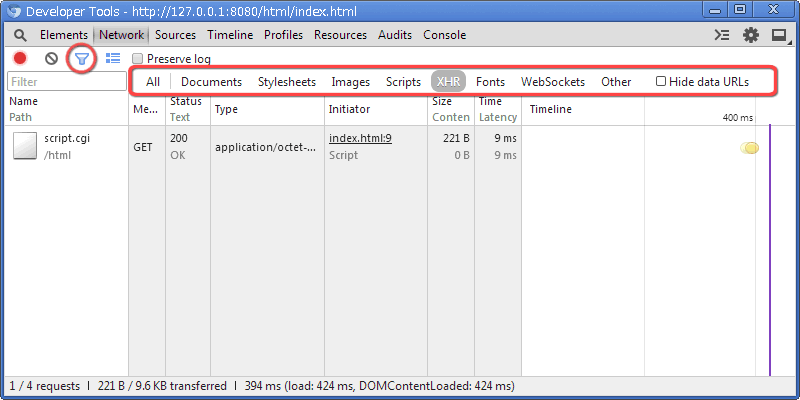Image resolution: width=800 pixels, height=400 pixels.
Task: Check the Hide data URLs box
Action: pos(661,81)
